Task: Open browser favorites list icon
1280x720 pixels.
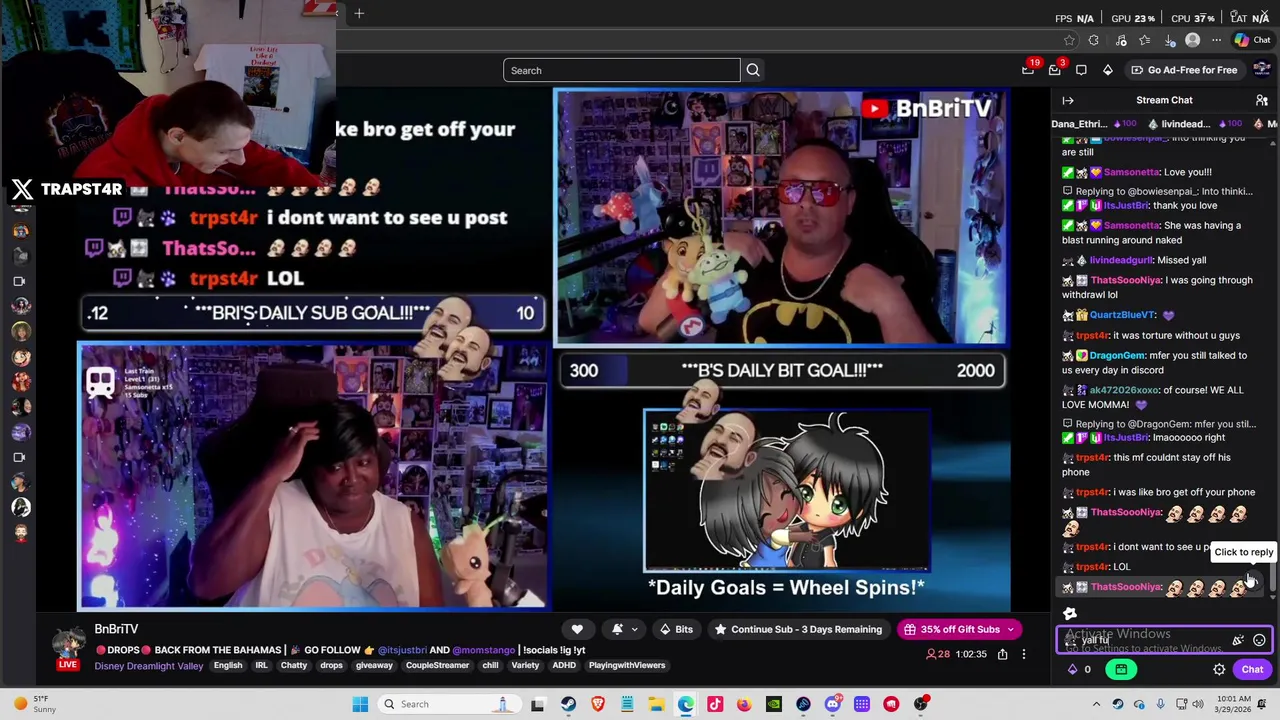Action: (1145, 40)
